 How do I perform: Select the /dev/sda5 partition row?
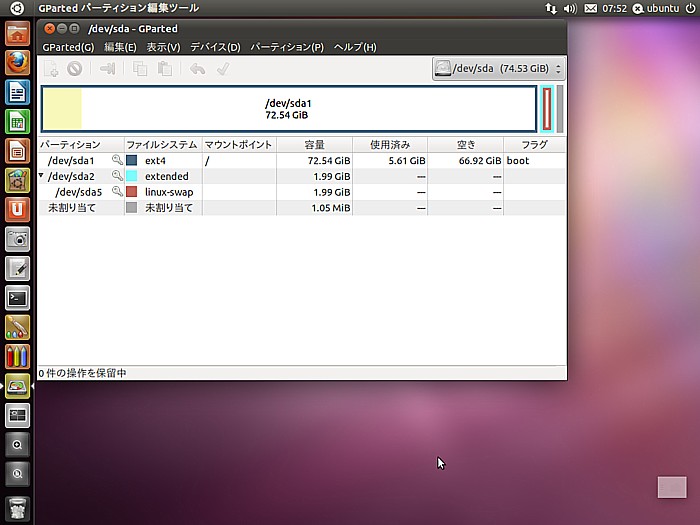pyautogui.click(x=302, y=192)
